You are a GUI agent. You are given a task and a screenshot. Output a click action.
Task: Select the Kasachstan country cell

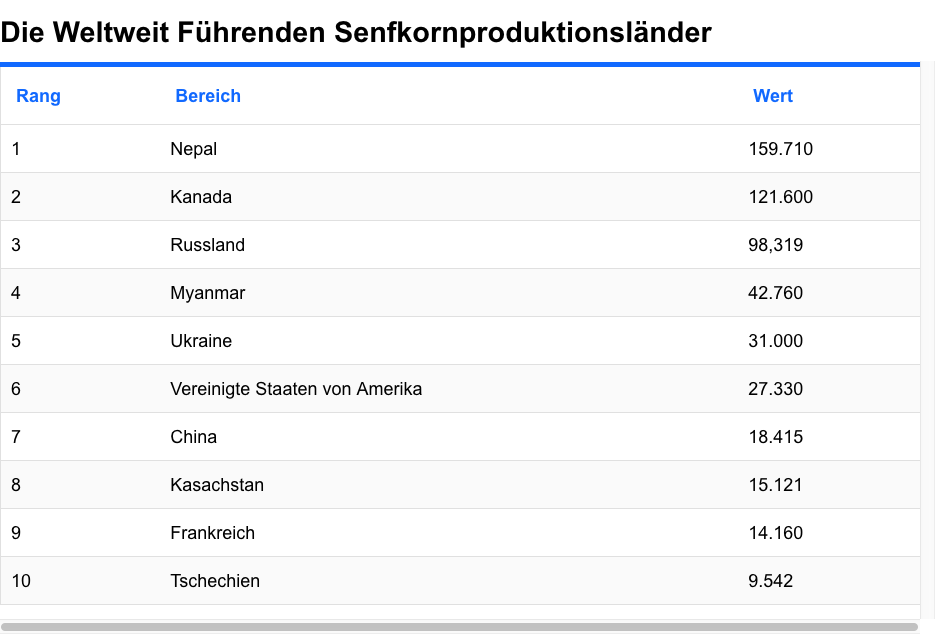217,485
